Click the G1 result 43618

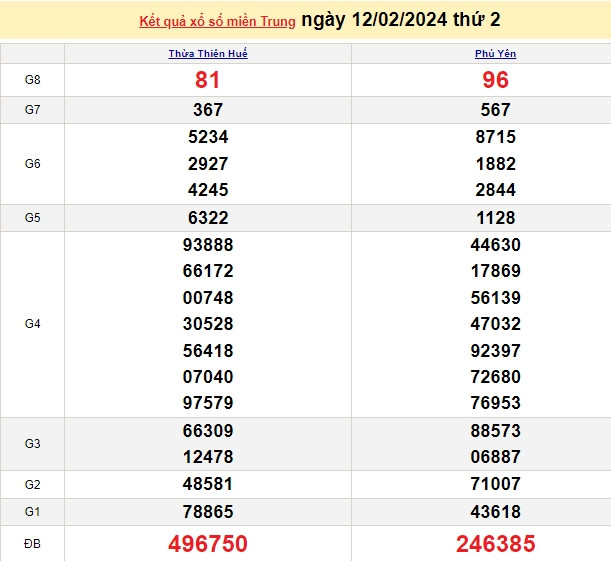coord(495,512)
